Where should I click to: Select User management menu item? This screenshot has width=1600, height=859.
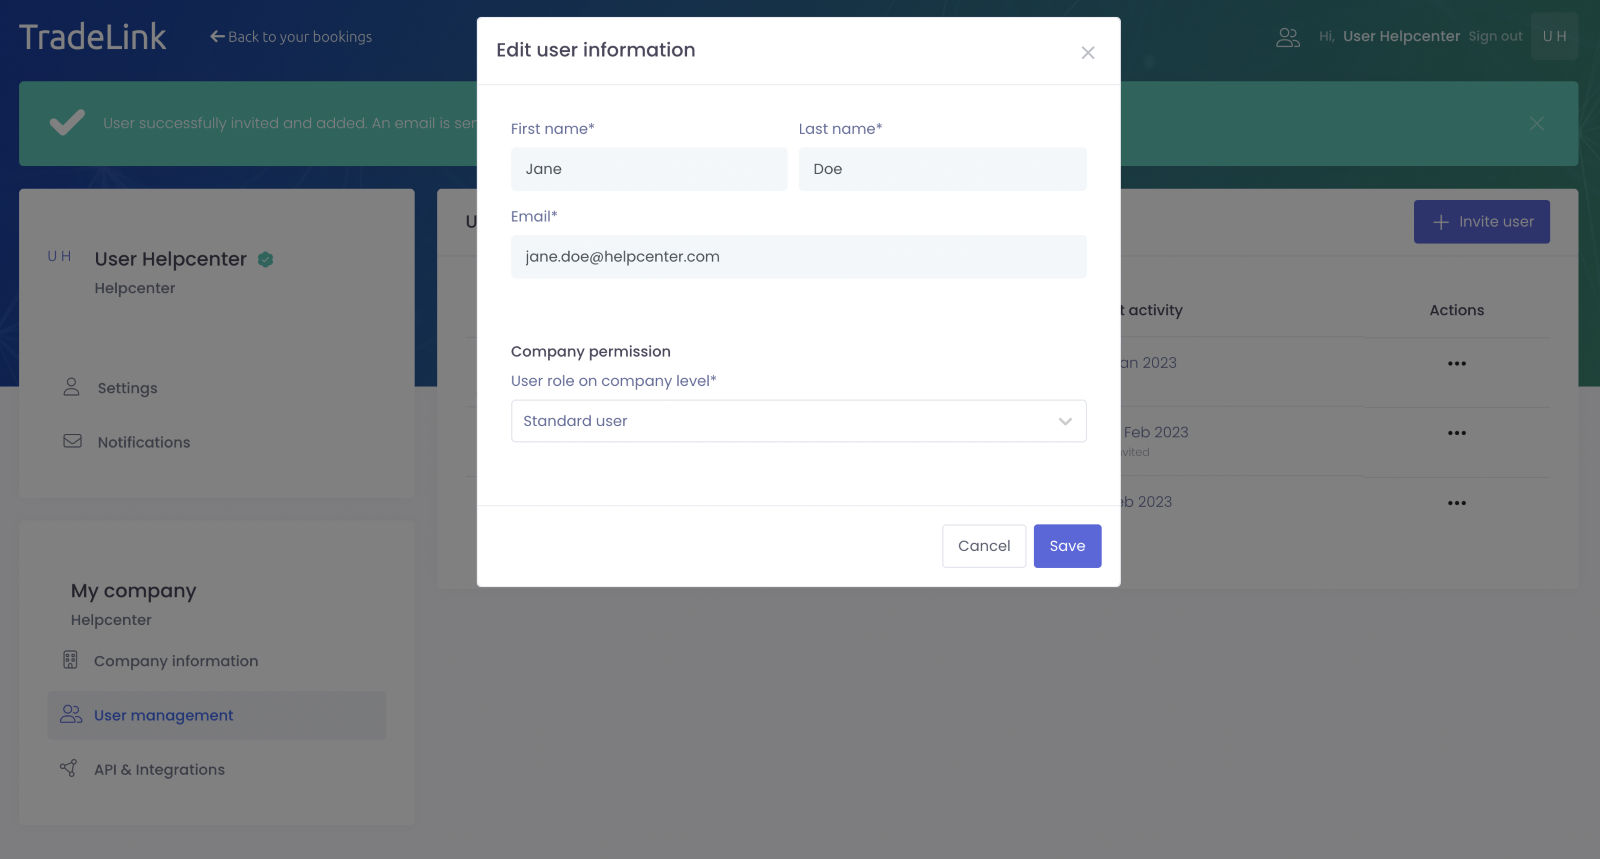coord(163,715)
